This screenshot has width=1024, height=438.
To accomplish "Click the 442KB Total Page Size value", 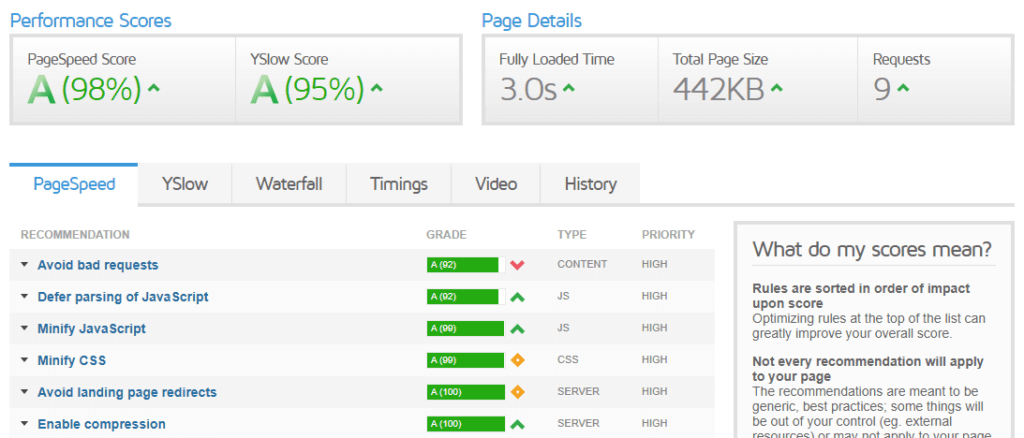I will tap(719, 89).
